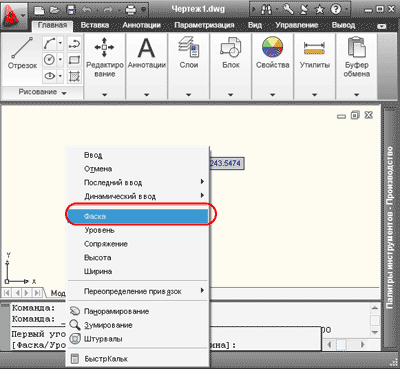Select the polyline drawing tool
Viewport: 400px width, 369px height.
pyautogui.click(x=50, y=43)
